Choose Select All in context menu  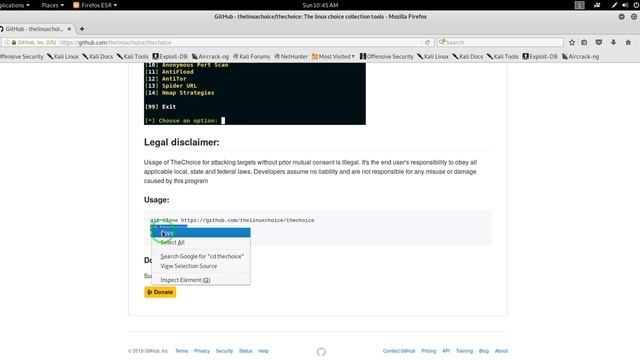pos(200,242)
